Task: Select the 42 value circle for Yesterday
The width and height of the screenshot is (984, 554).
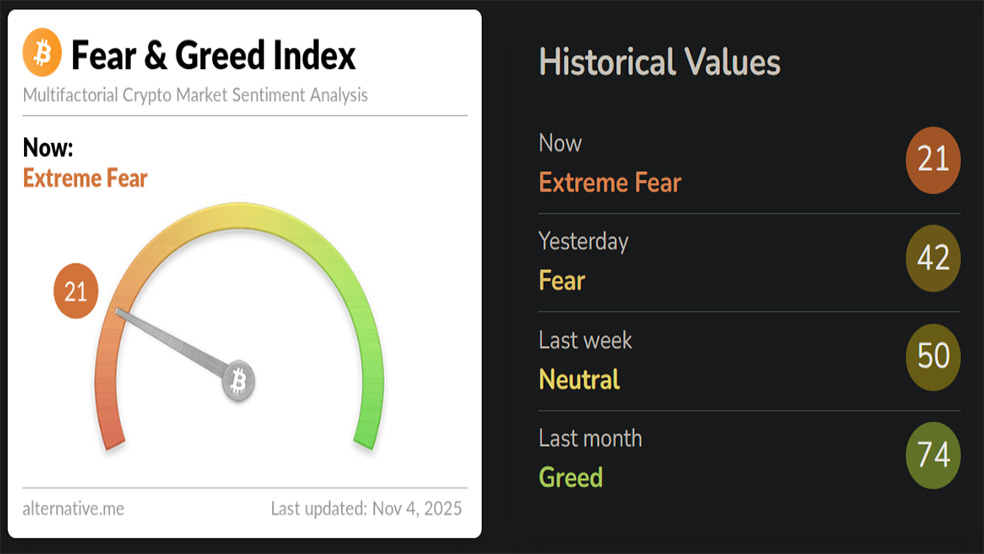Action: click(932, 258)
